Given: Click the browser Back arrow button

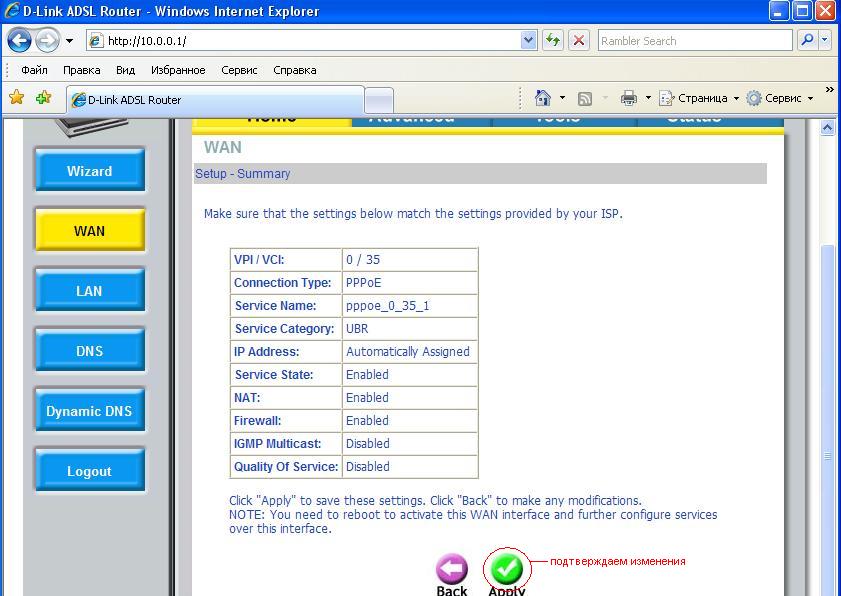Looking at the screenshot, I should [19, 41].
